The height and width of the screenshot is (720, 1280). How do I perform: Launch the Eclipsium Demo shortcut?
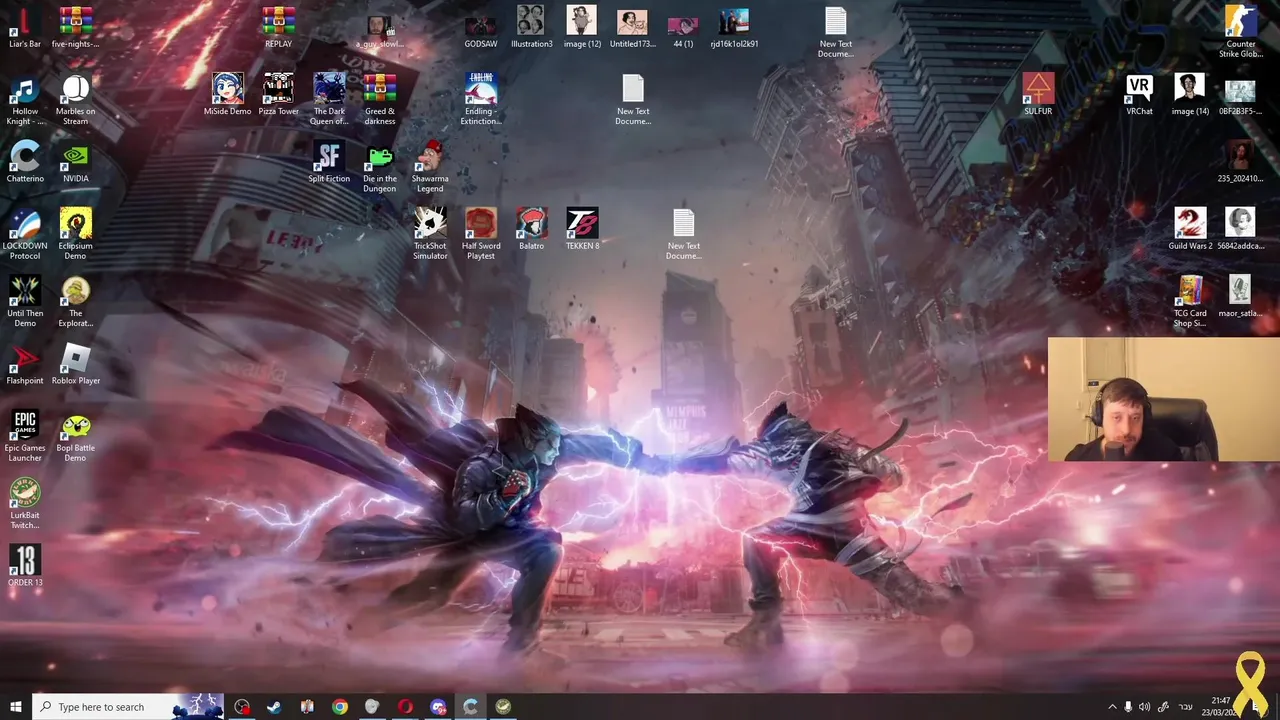(76, 234)
